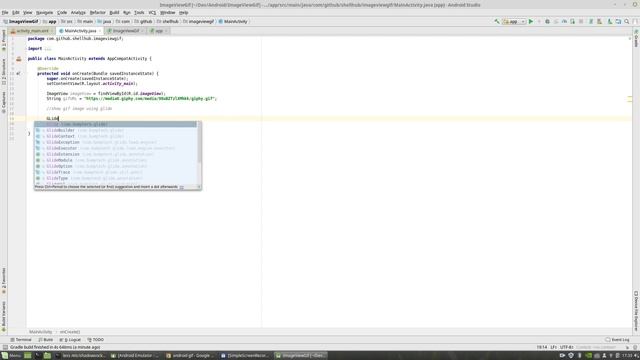Switch to Android Emulator window in taskbar
The height and width of the screenshot is (360, 640).
tap(135, 356)
